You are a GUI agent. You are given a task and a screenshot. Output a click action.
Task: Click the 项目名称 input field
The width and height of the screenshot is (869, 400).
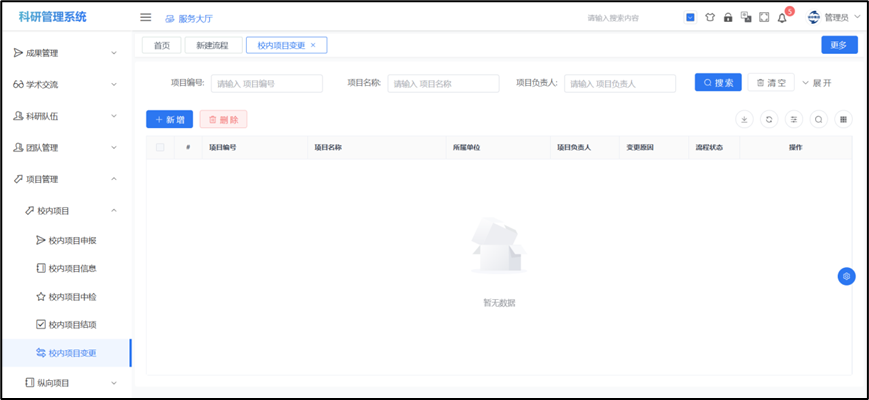click(443, 84)
